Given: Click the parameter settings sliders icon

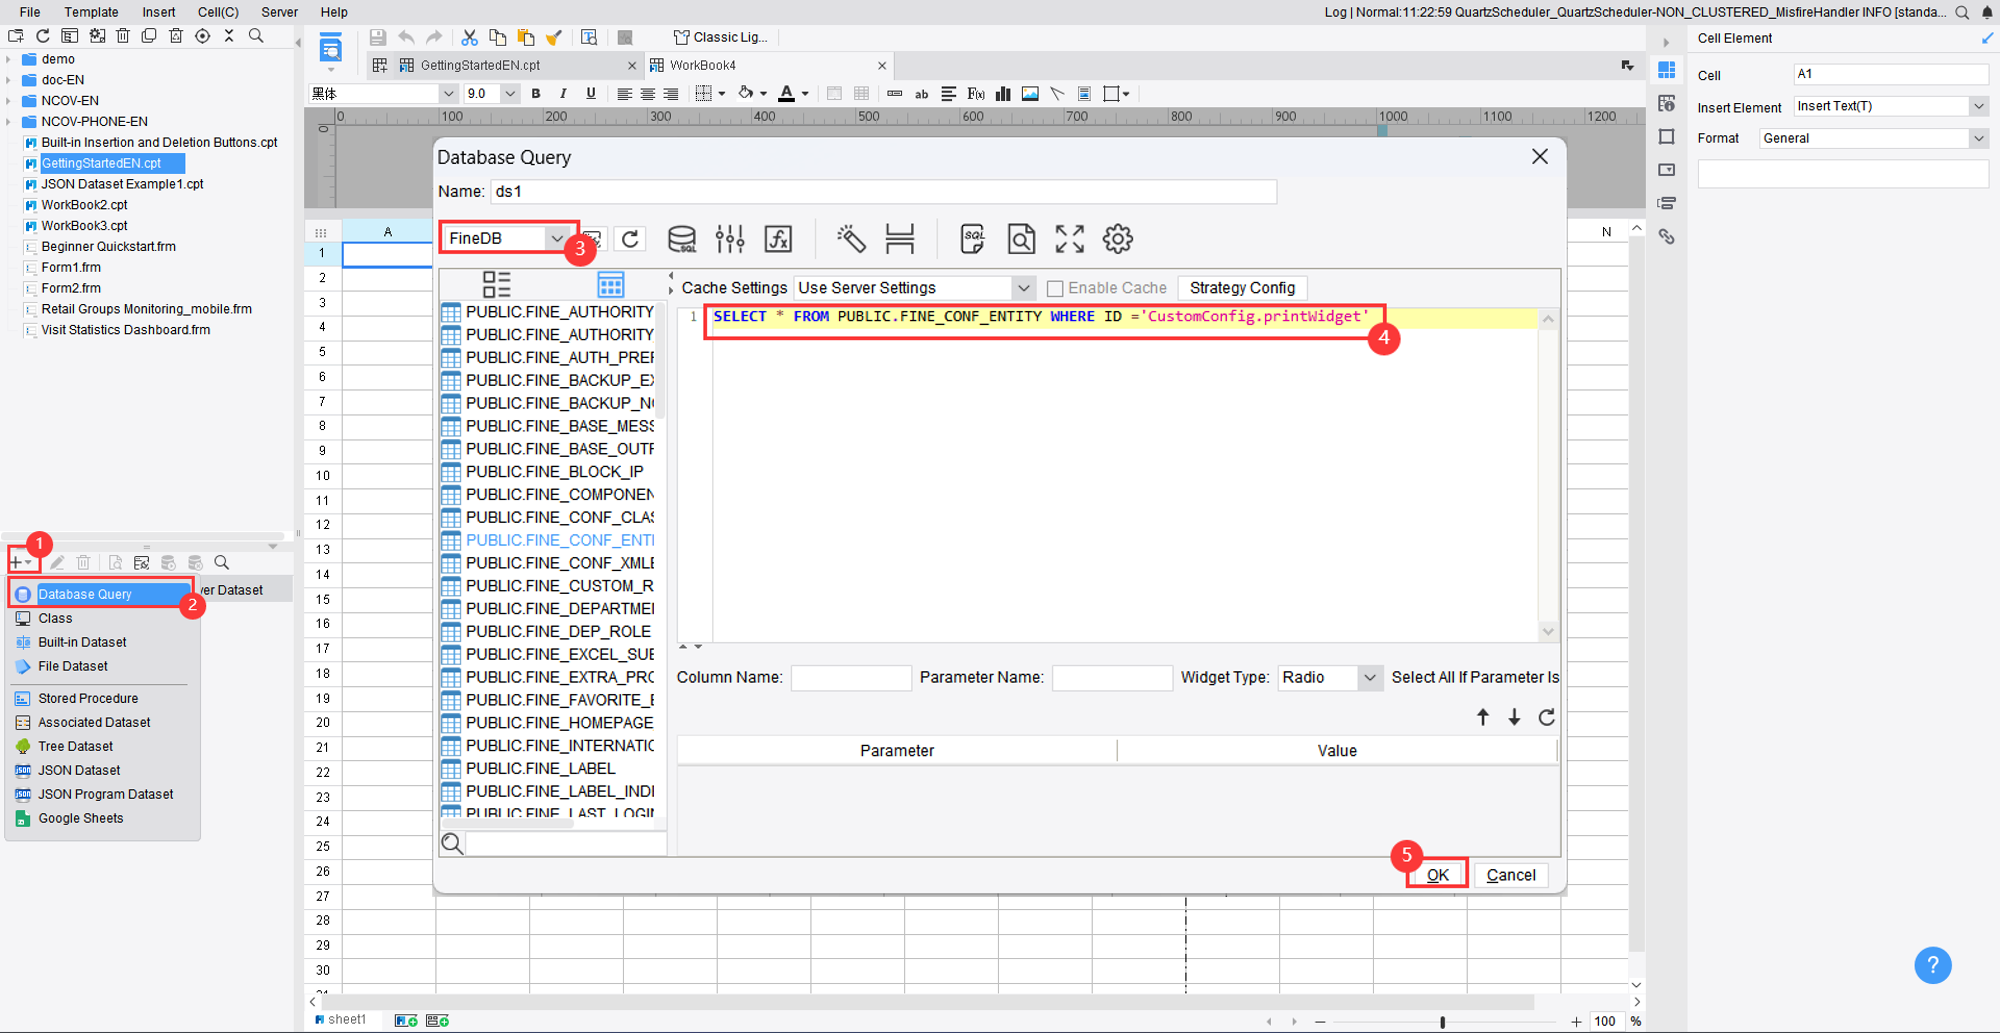Looking at the screenshot, I should click(730, 239).
